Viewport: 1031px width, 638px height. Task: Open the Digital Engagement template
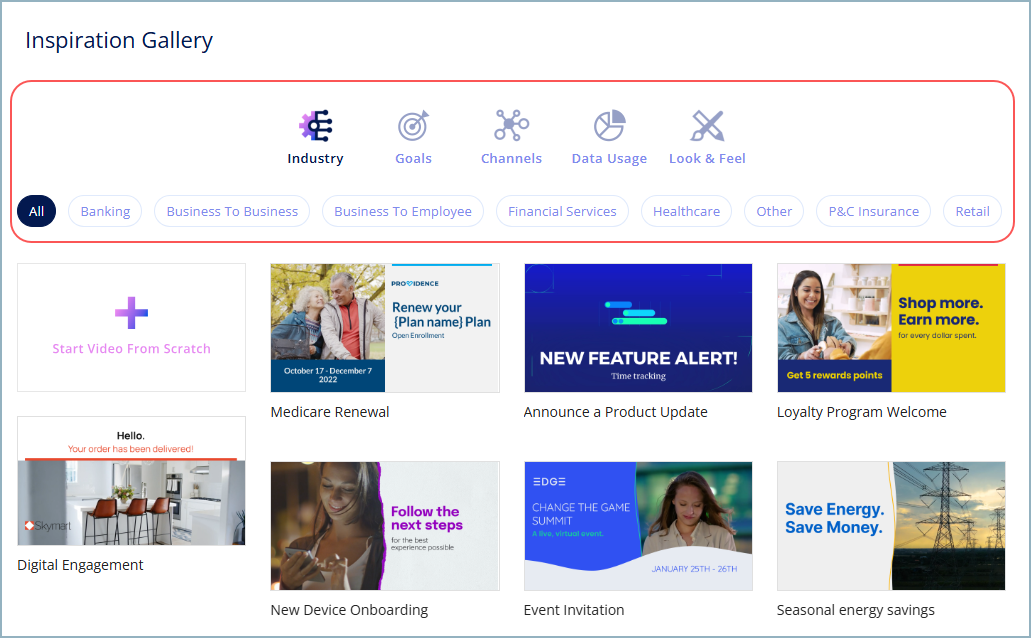tap(131, 480)
